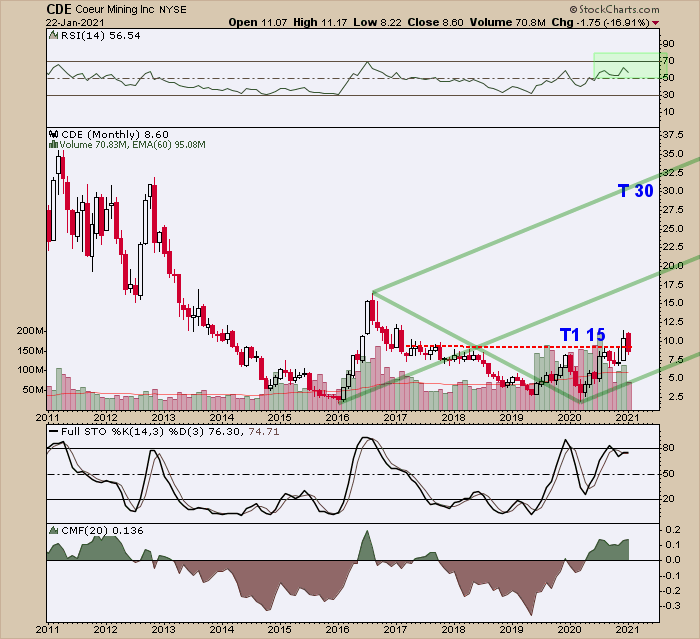Click the 50M volume axis label

click(33, 390)
